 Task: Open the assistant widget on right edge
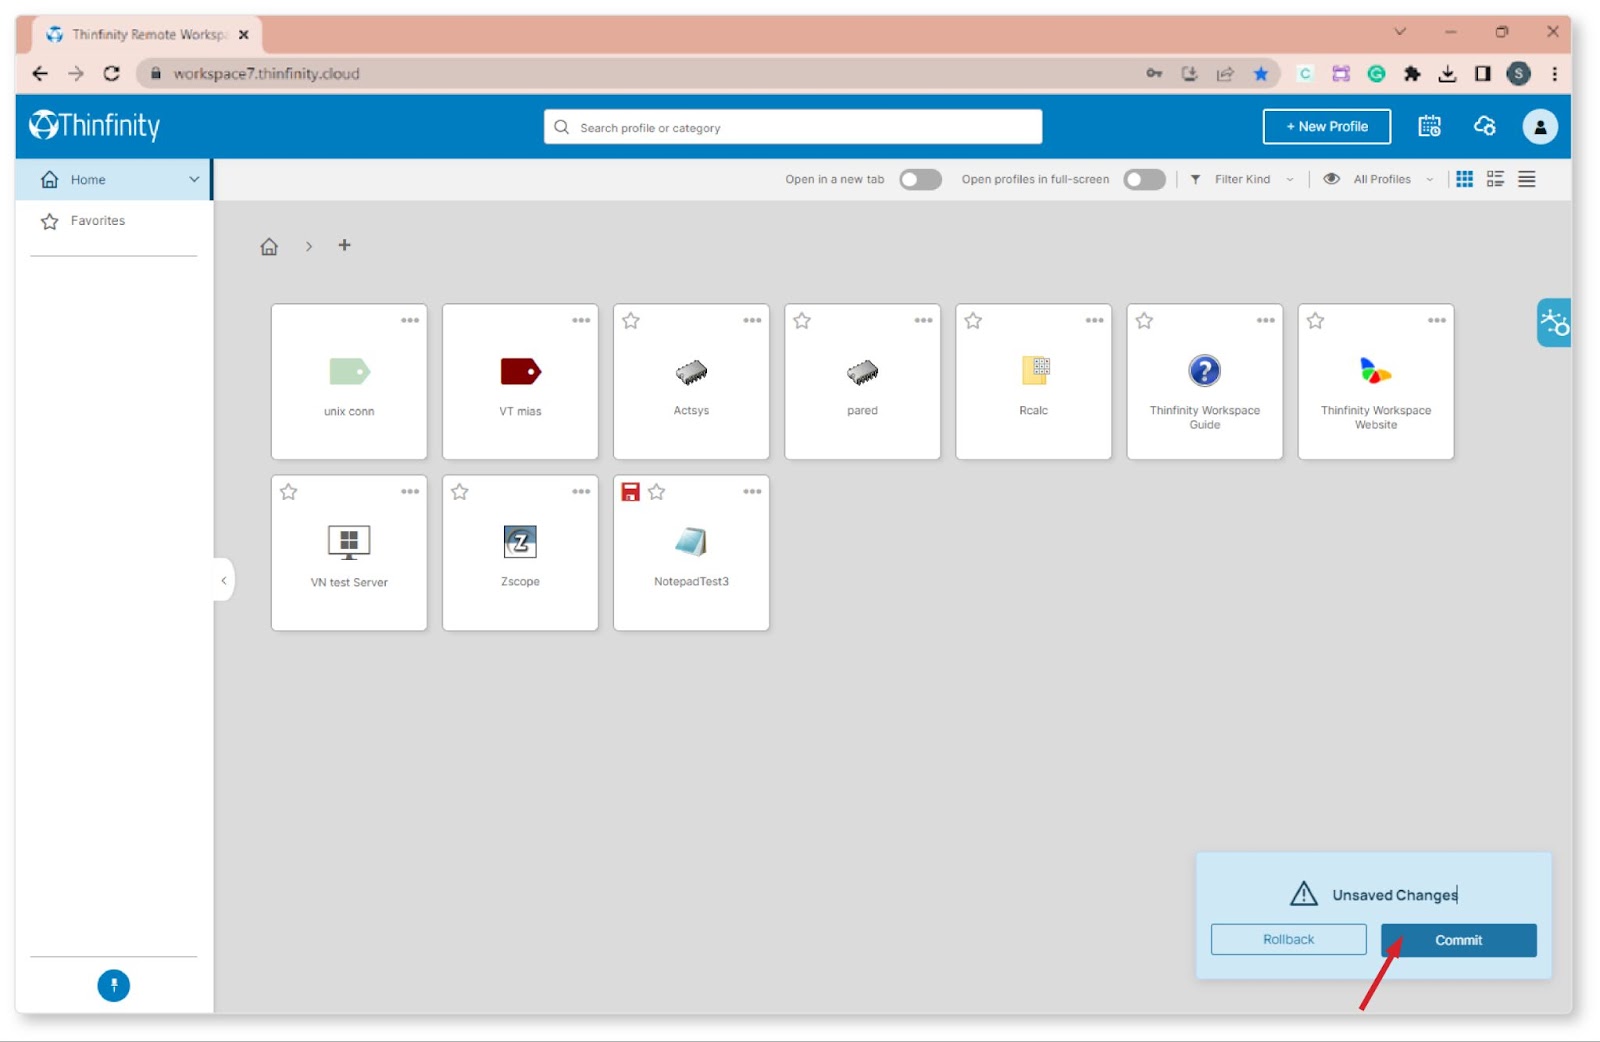(1554, 323)
